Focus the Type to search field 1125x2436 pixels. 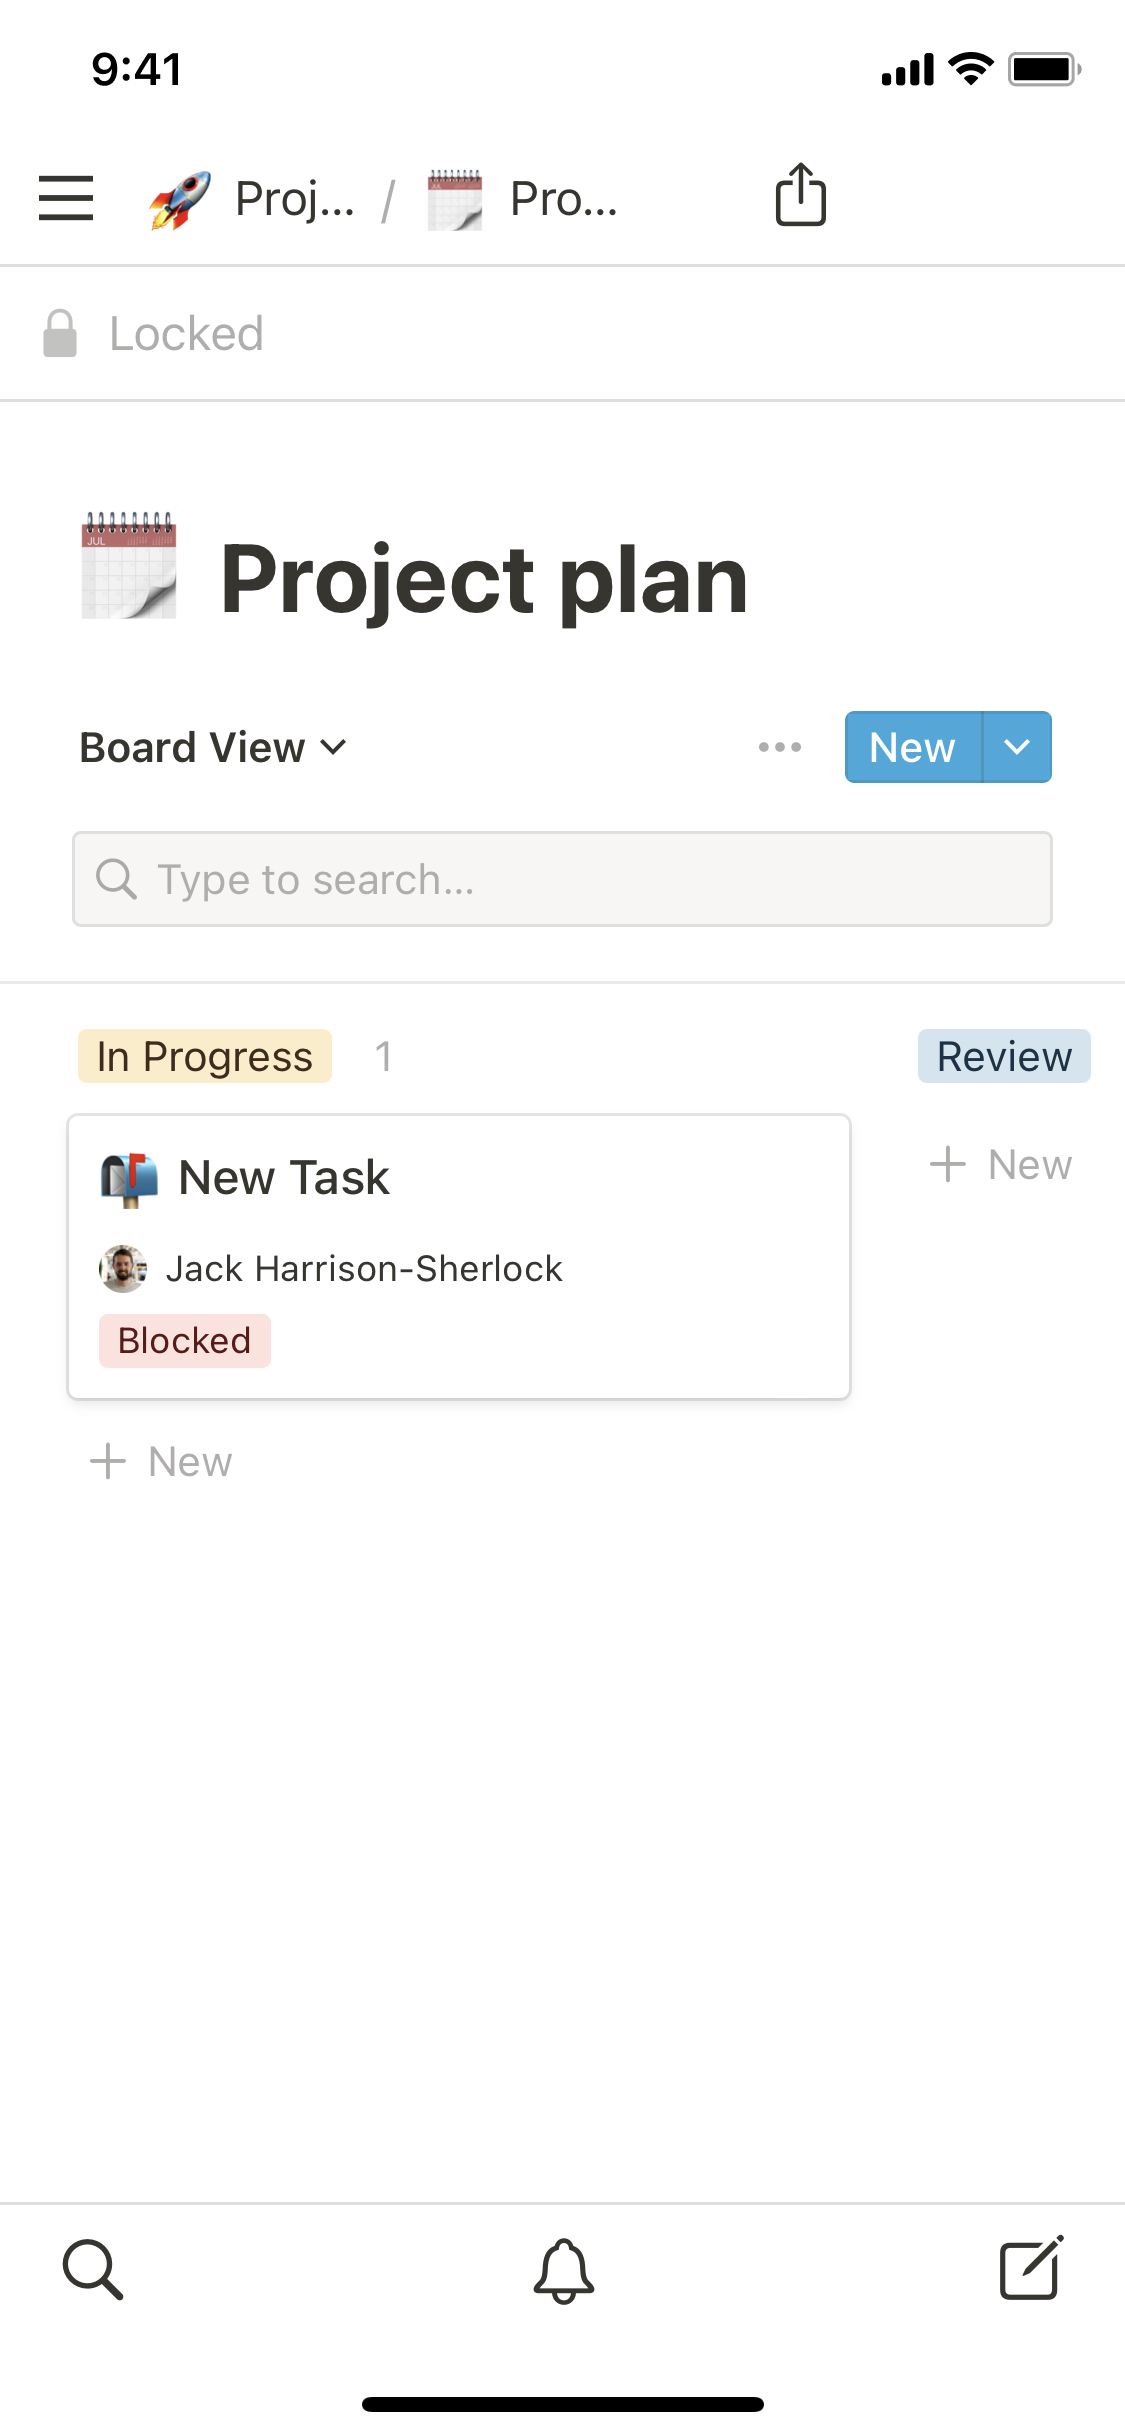pyautogui.click(x=562, y=879)
